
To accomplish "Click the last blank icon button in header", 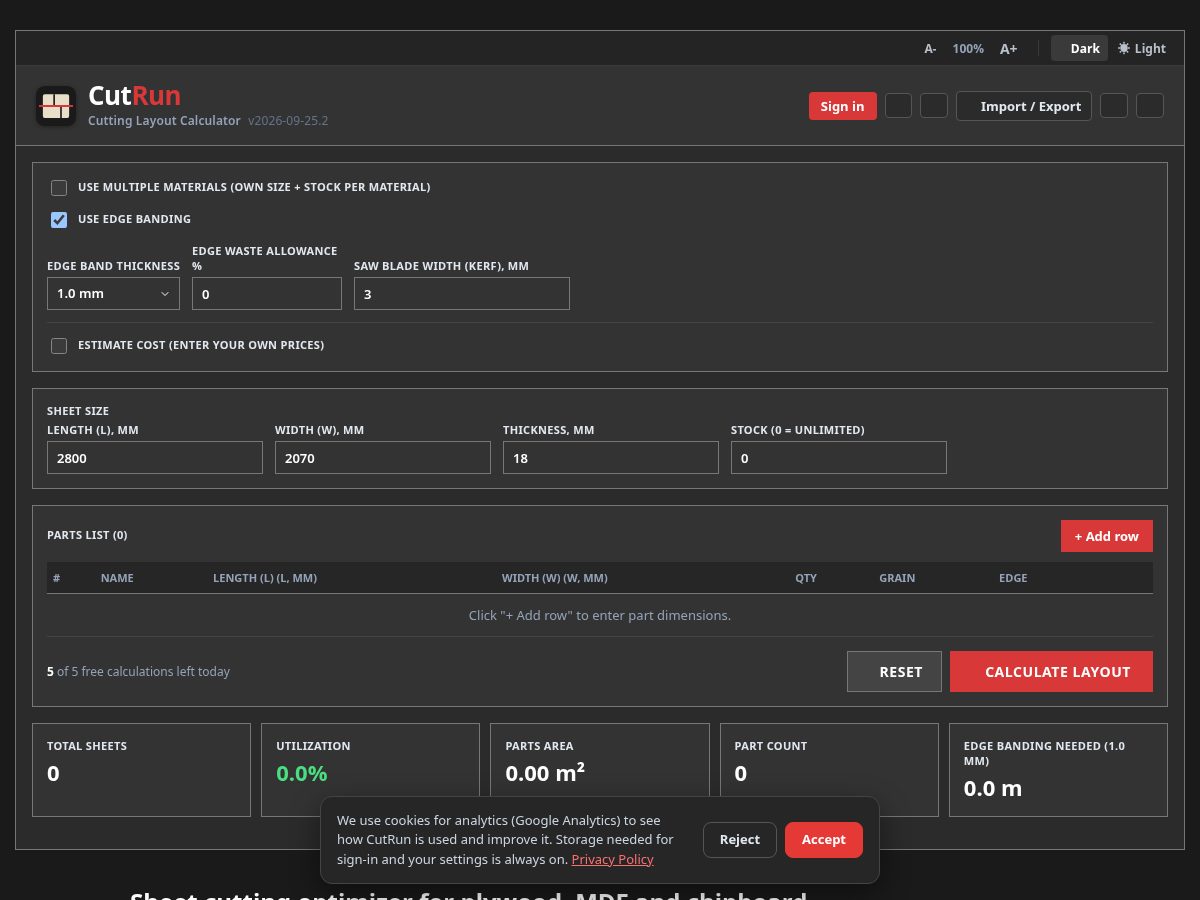I will 1150,106.
